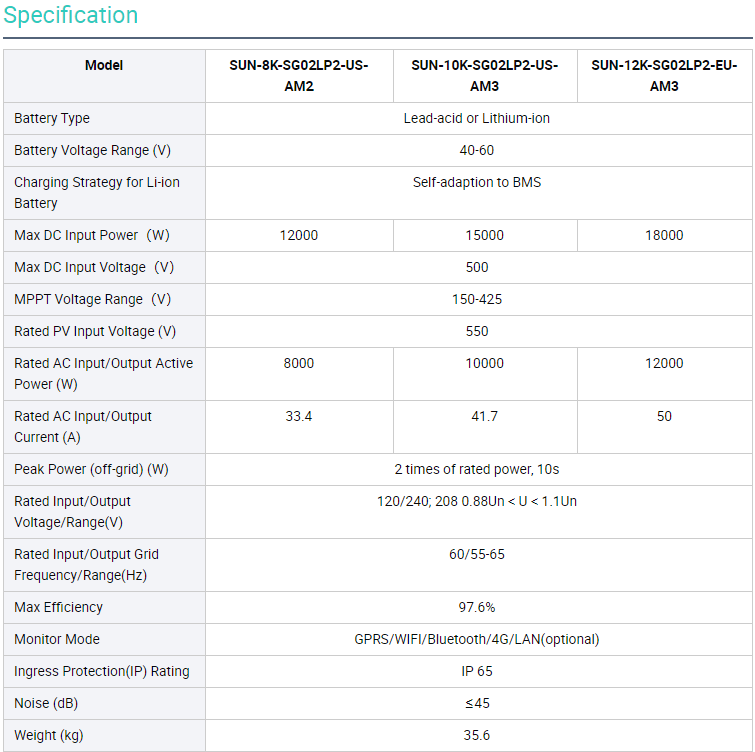Click the Specification heading
The height and width of the screenshot is (752, 755).
(x=71, y=16)
